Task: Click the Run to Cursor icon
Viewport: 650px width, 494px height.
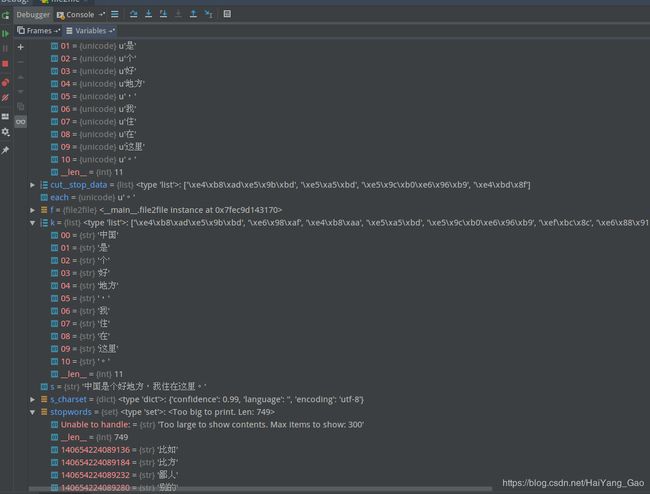Action: click(x=209, y=14)
